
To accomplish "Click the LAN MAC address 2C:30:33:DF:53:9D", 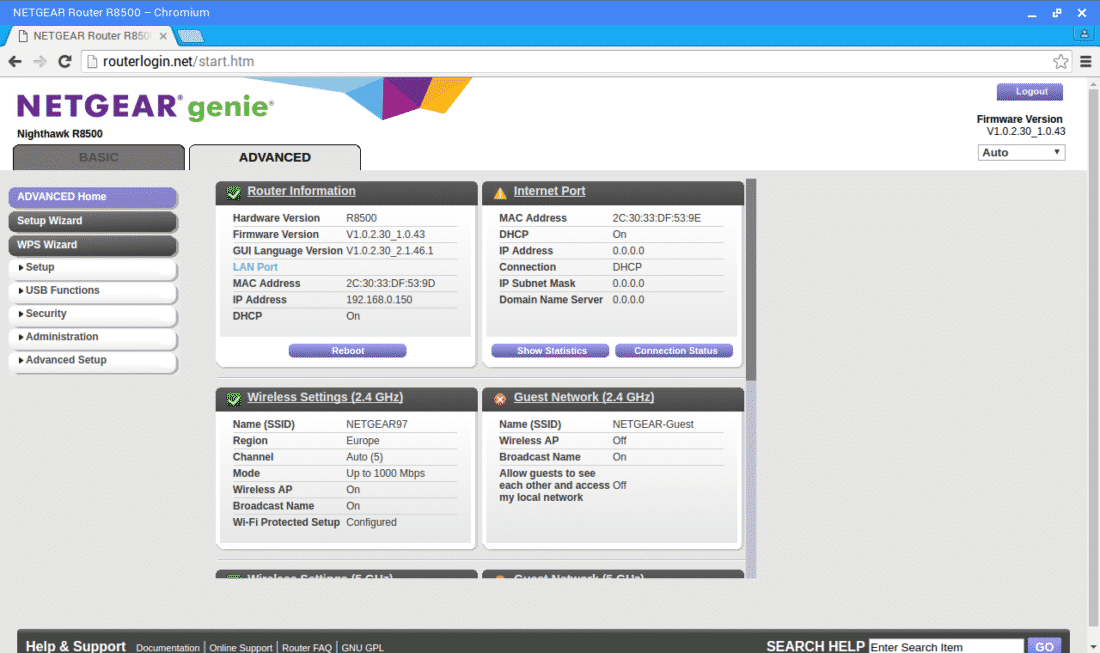I will click(x=390, y=283).
